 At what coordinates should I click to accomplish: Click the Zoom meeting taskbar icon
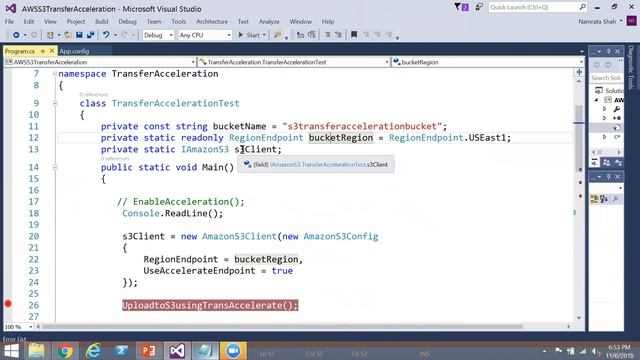[233, 351]
